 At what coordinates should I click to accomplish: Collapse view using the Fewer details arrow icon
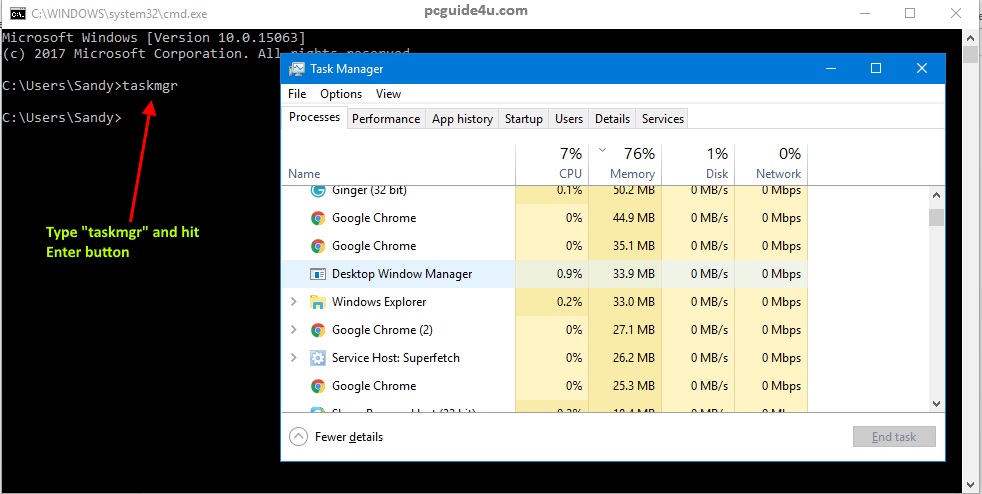[298, 437]
